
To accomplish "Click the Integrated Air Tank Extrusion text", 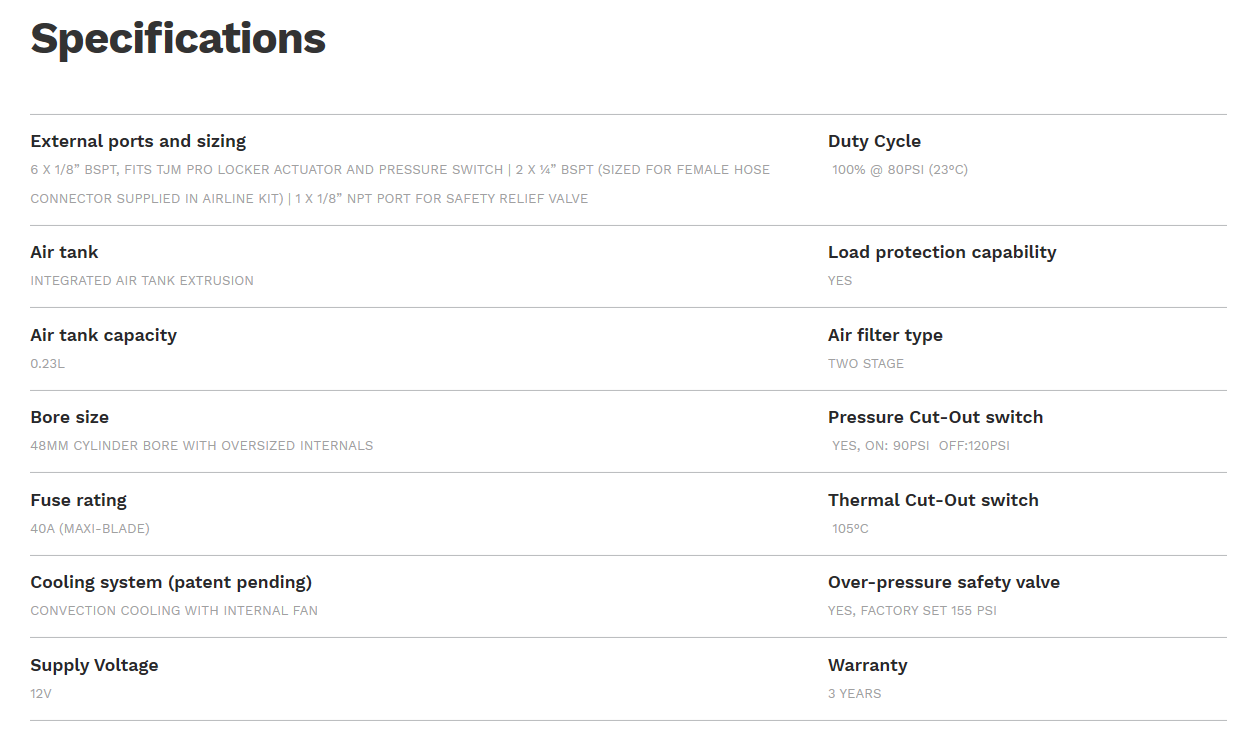I will coord(142,281).
